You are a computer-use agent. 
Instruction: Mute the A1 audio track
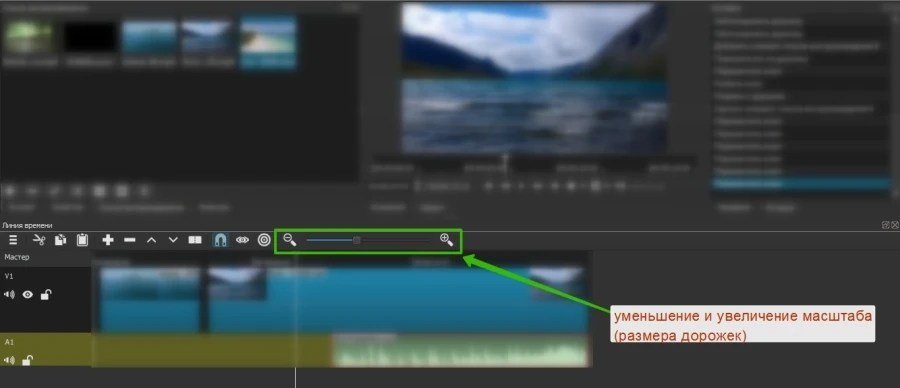9,360
